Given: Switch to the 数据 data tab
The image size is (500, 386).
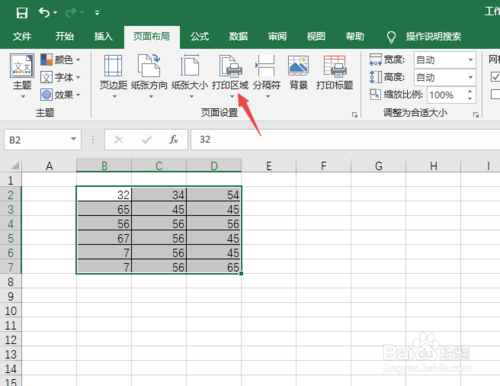Looking at the screenshot, I should (x=238, y=36).
